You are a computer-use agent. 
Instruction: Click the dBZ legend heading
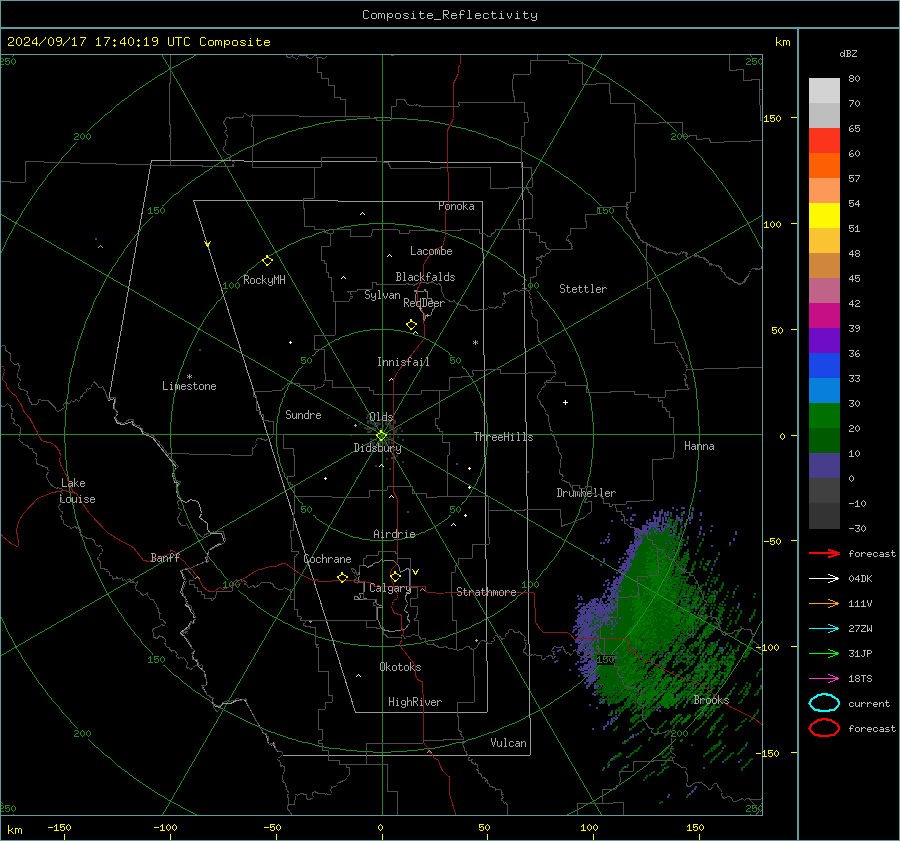(x=848, y=53)
